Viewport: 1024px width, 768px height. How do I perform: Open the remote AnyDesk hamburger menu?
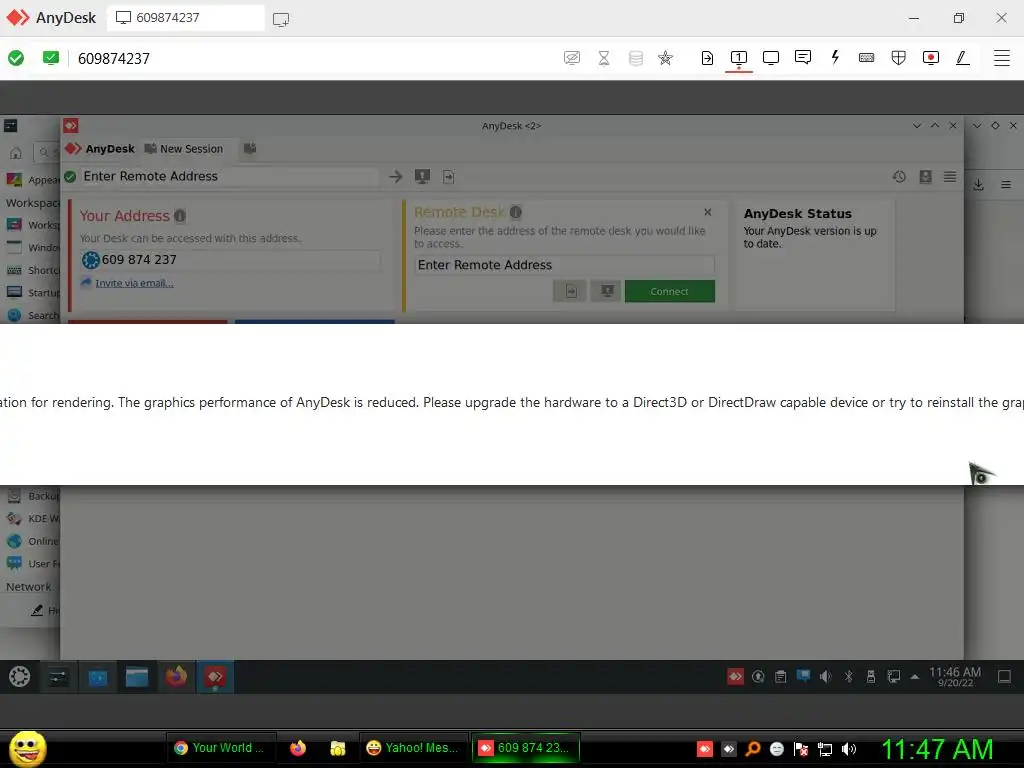pyautogui.click(x=950, y=176)
